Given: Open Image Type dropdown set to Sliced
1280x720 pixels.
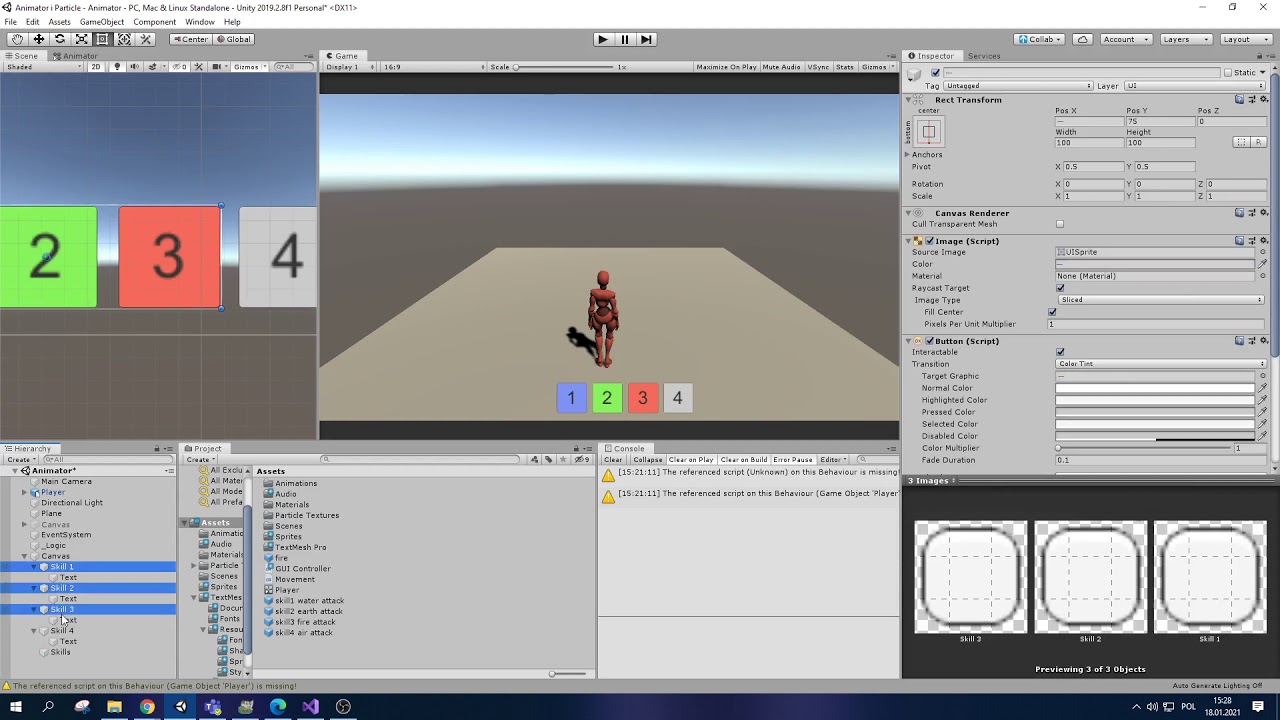Looking at the screenshot, I should point(1161,300).
